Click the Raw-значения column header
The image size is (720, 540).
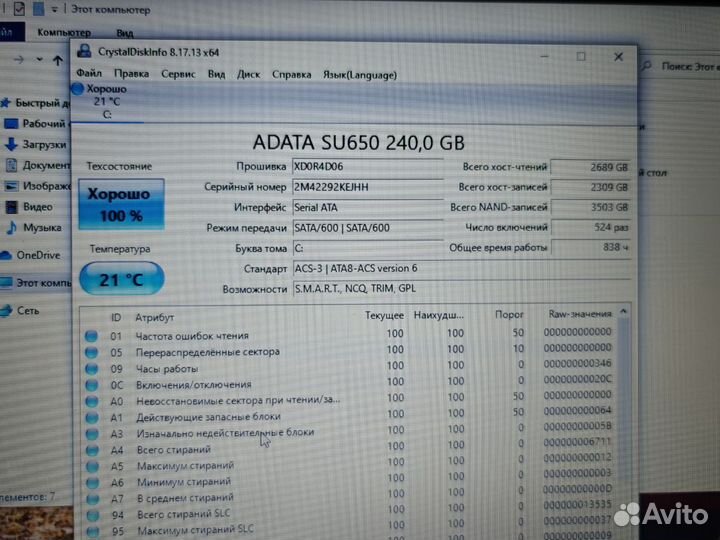click(580, 314)
